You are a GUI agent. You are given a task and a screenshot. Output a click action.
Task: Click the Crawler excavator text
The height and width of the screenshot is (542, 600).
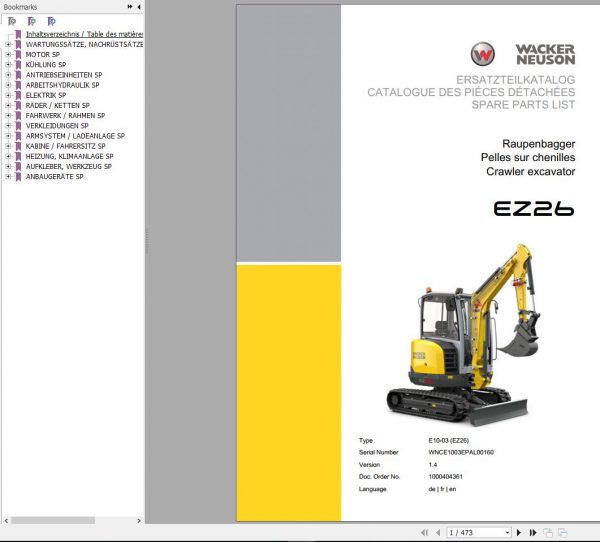[530, 171]
